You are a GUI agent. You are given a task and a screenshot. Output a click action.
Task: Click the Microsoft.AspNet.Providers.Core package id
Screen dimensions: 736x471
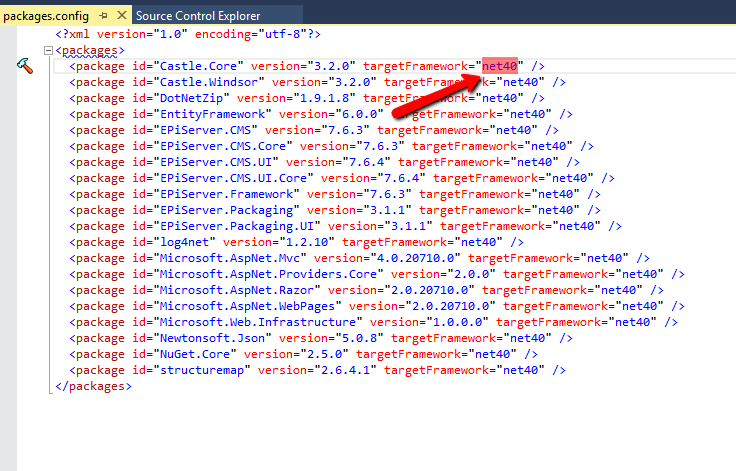268,274
